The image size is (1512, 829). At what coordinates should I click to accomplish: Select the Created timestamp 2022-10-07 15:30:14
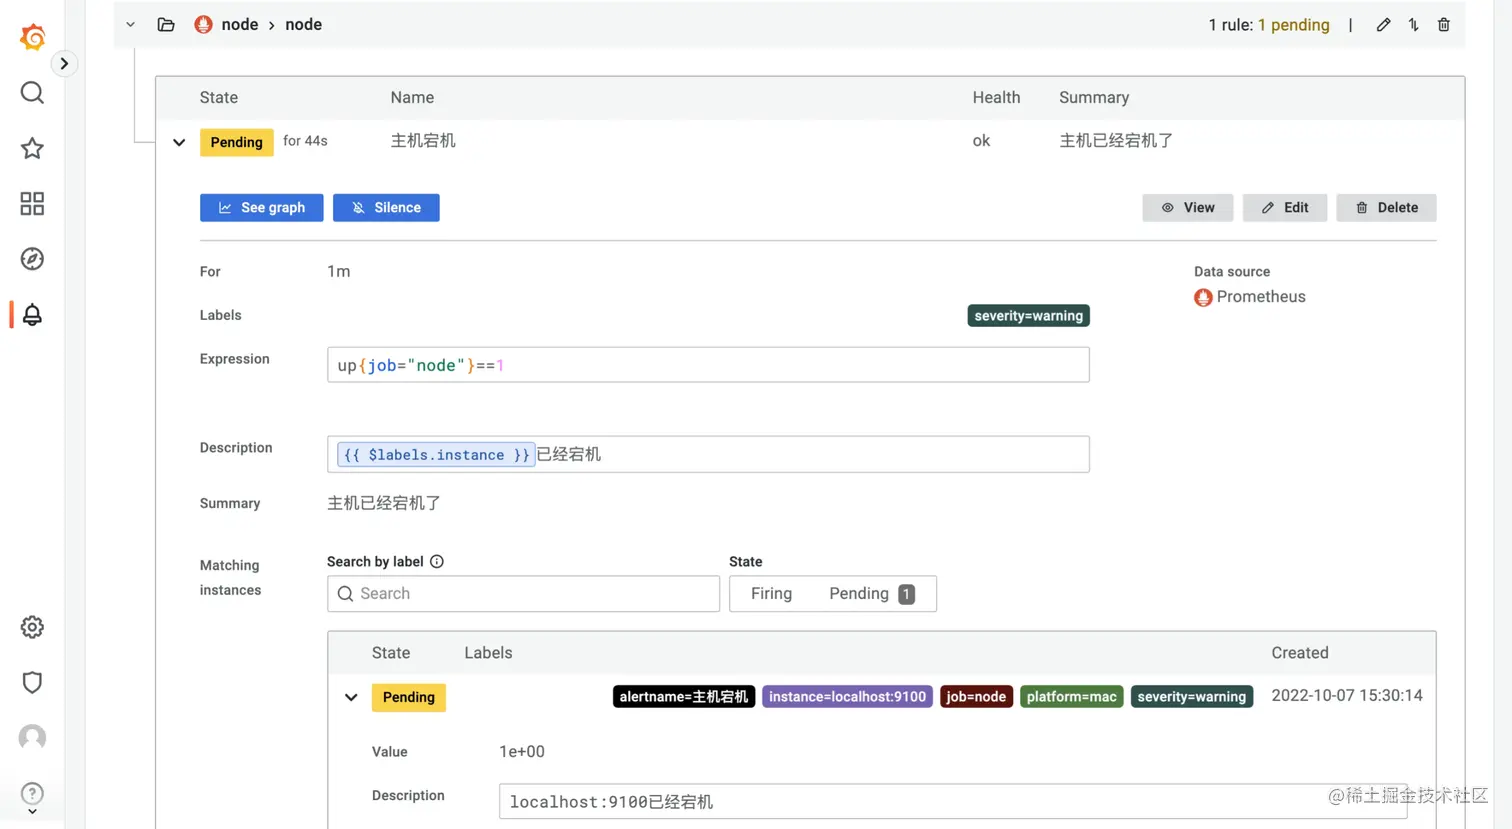pyautogui.click(x=1347, y=696)
